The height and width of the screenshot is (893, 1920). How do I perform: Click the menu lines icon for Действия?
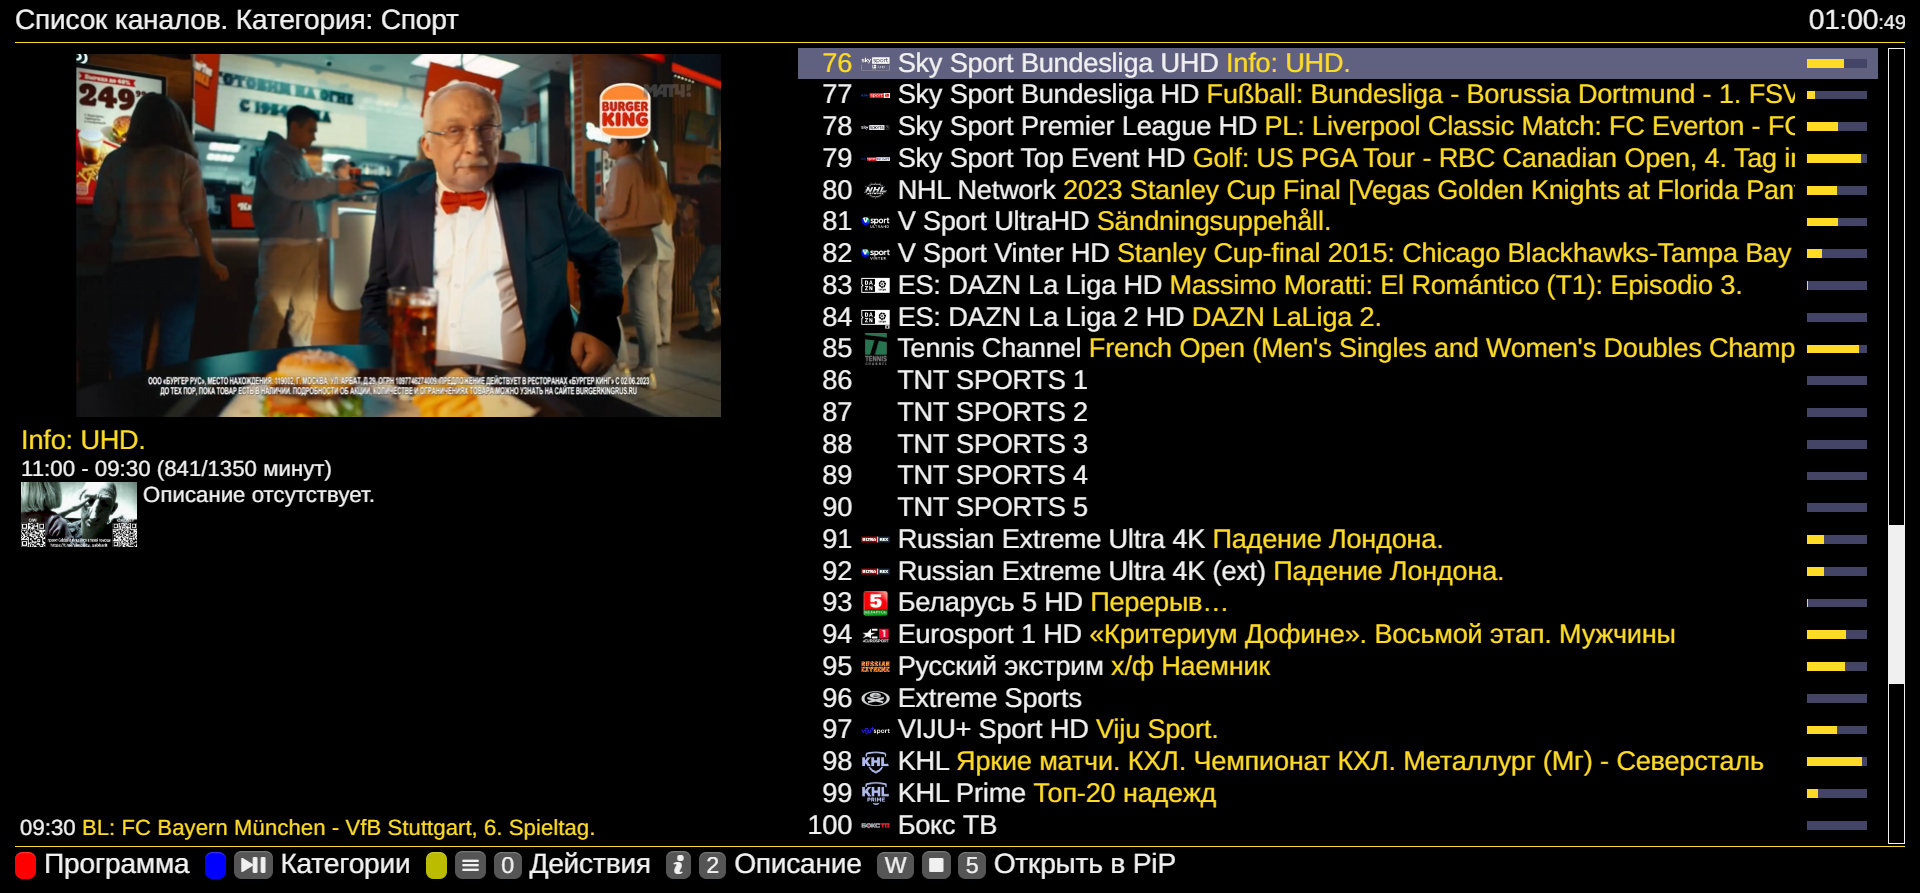(x=472, y=865)
